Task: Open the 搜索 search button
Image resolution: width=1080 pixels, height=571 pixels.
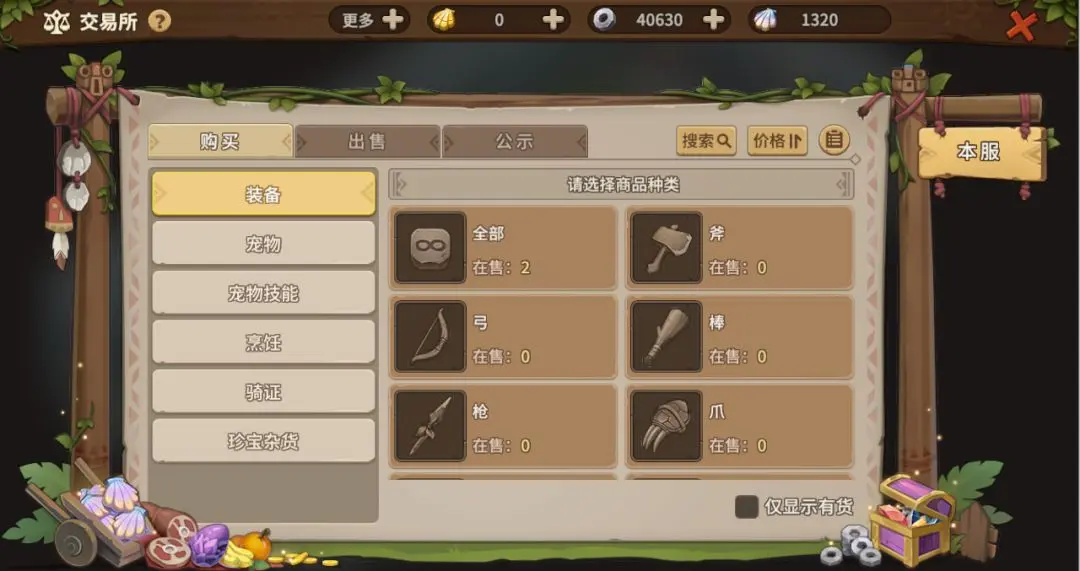Action: [706, 141]
